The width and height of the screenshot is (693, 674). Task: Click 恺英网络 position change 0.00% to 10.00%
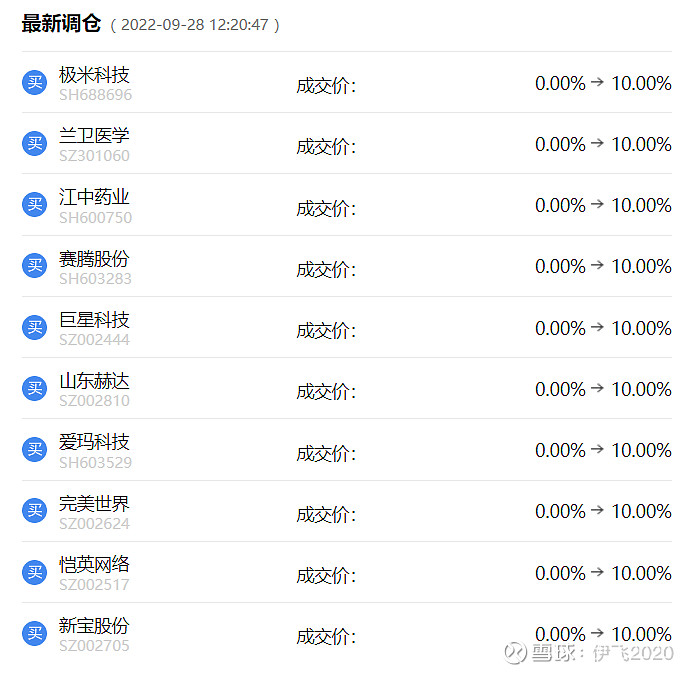[x=603, y=573]
